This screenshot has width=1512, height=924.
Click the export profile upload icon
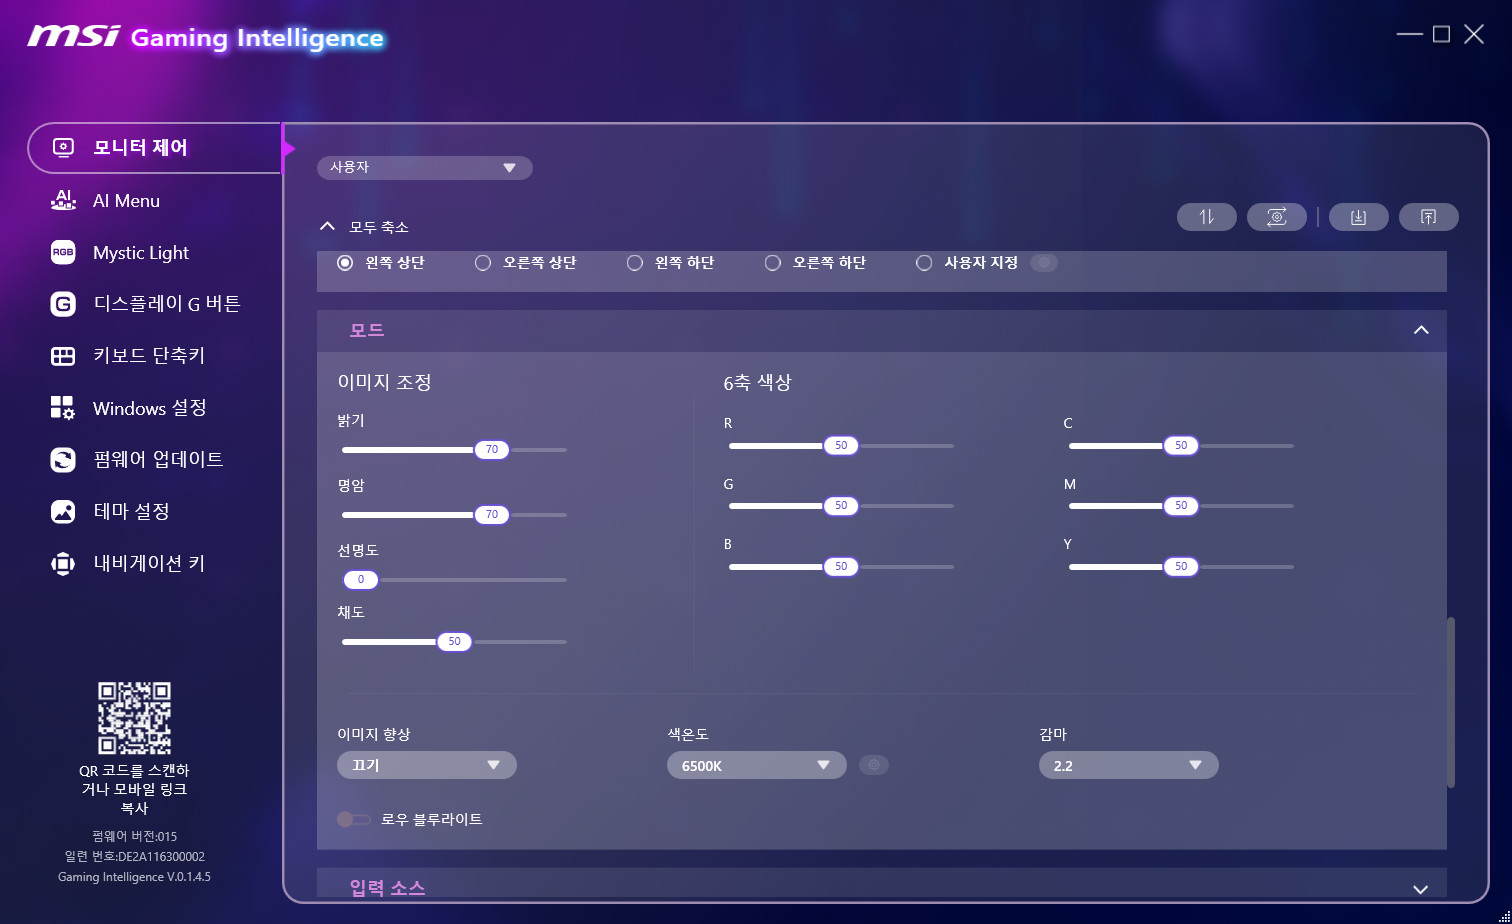(x=1428, y=217)
